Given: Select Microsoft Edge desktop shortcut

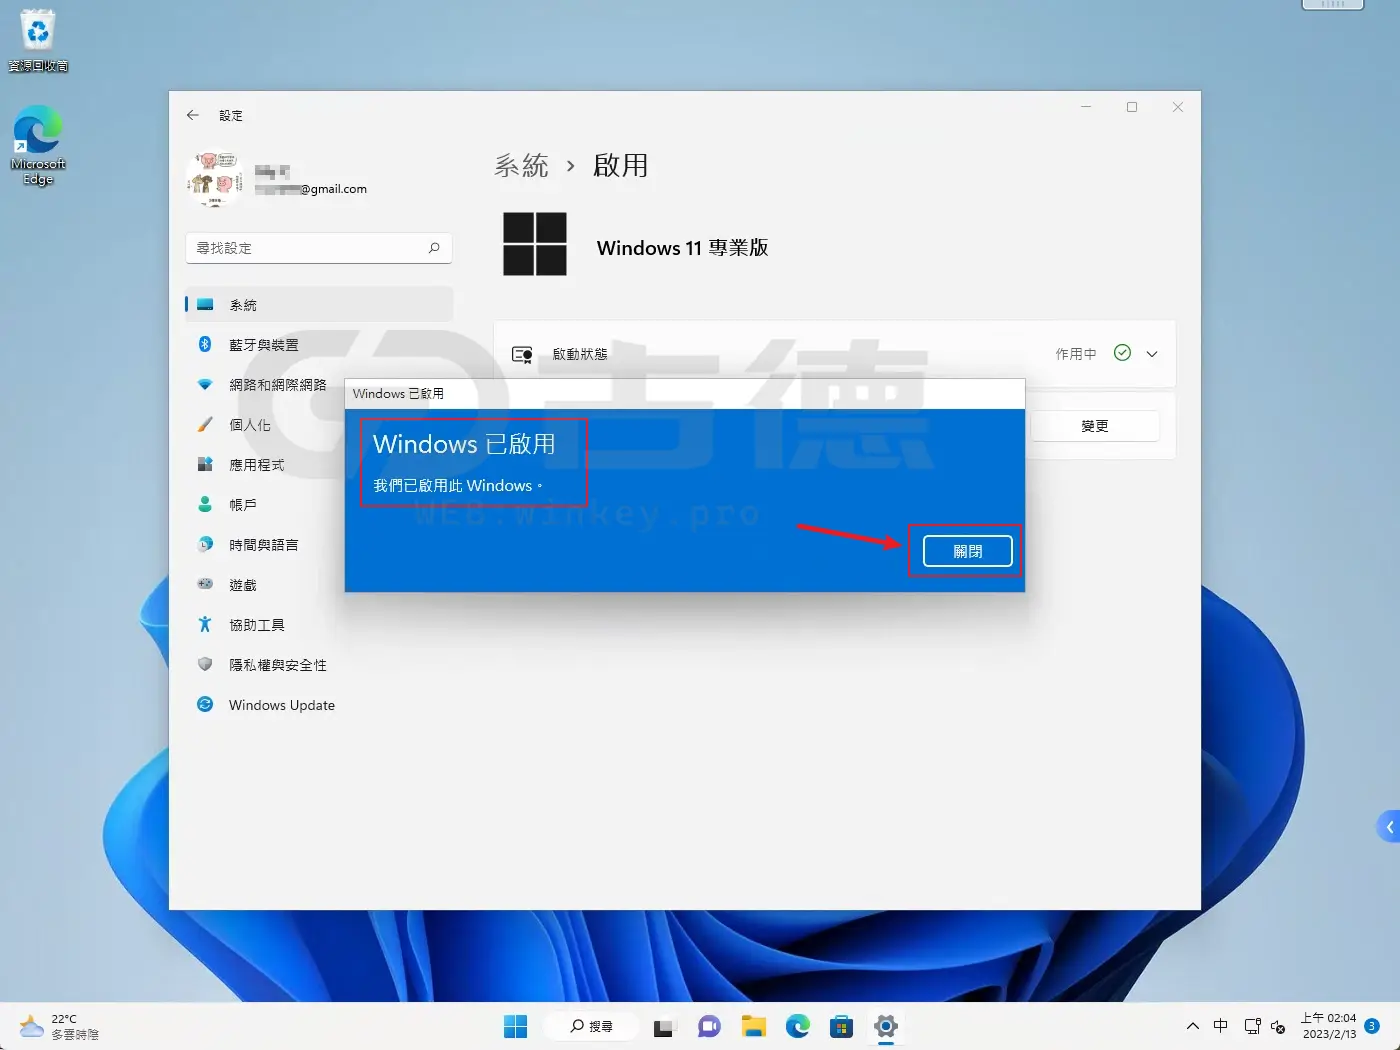Looking at the screenshot, I should [38, 146].
